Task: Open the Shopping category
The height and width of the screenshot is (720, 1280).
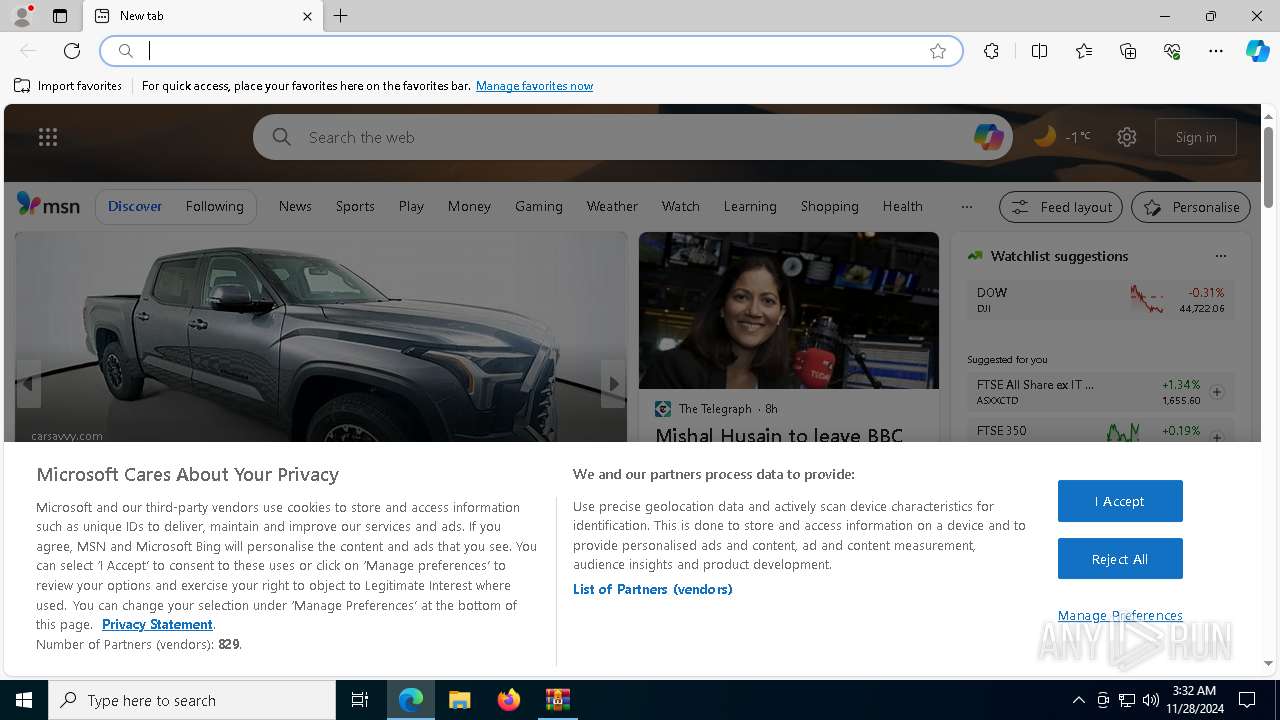Action: (x=829, y=206)
